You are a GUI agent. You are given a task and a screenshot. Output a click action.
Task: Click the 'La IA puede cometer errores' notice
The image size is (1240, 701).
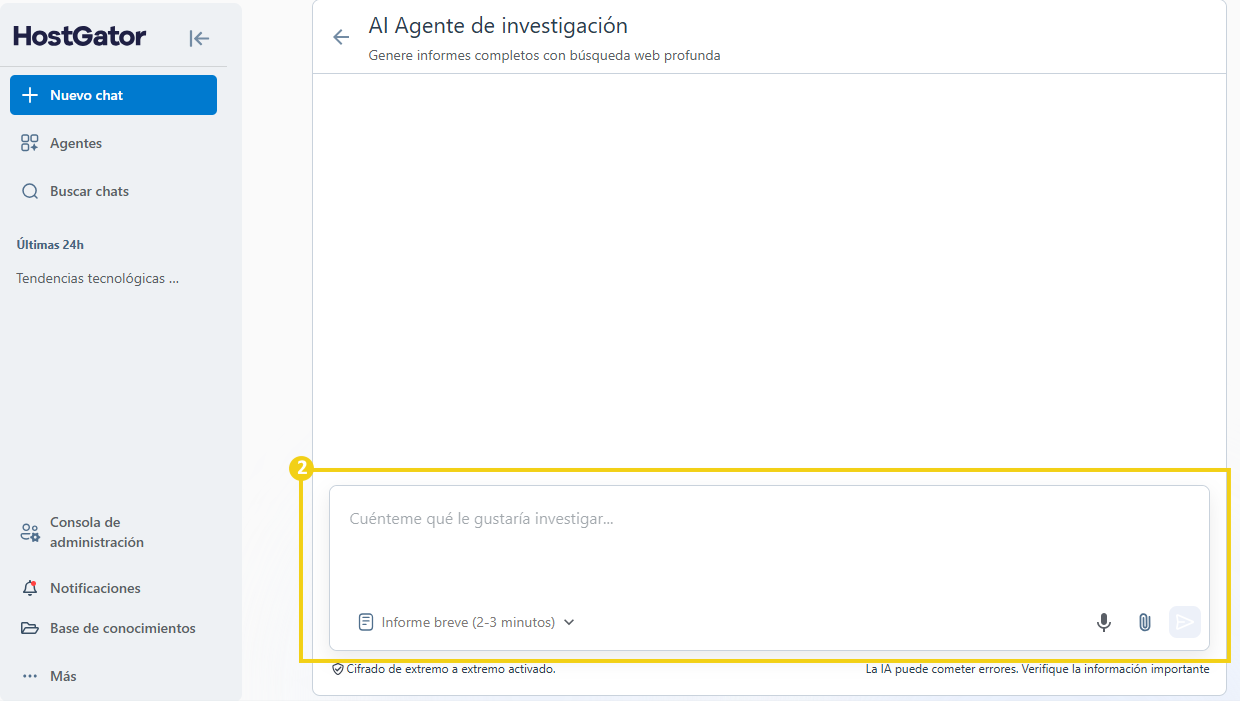coord(1037,669)
